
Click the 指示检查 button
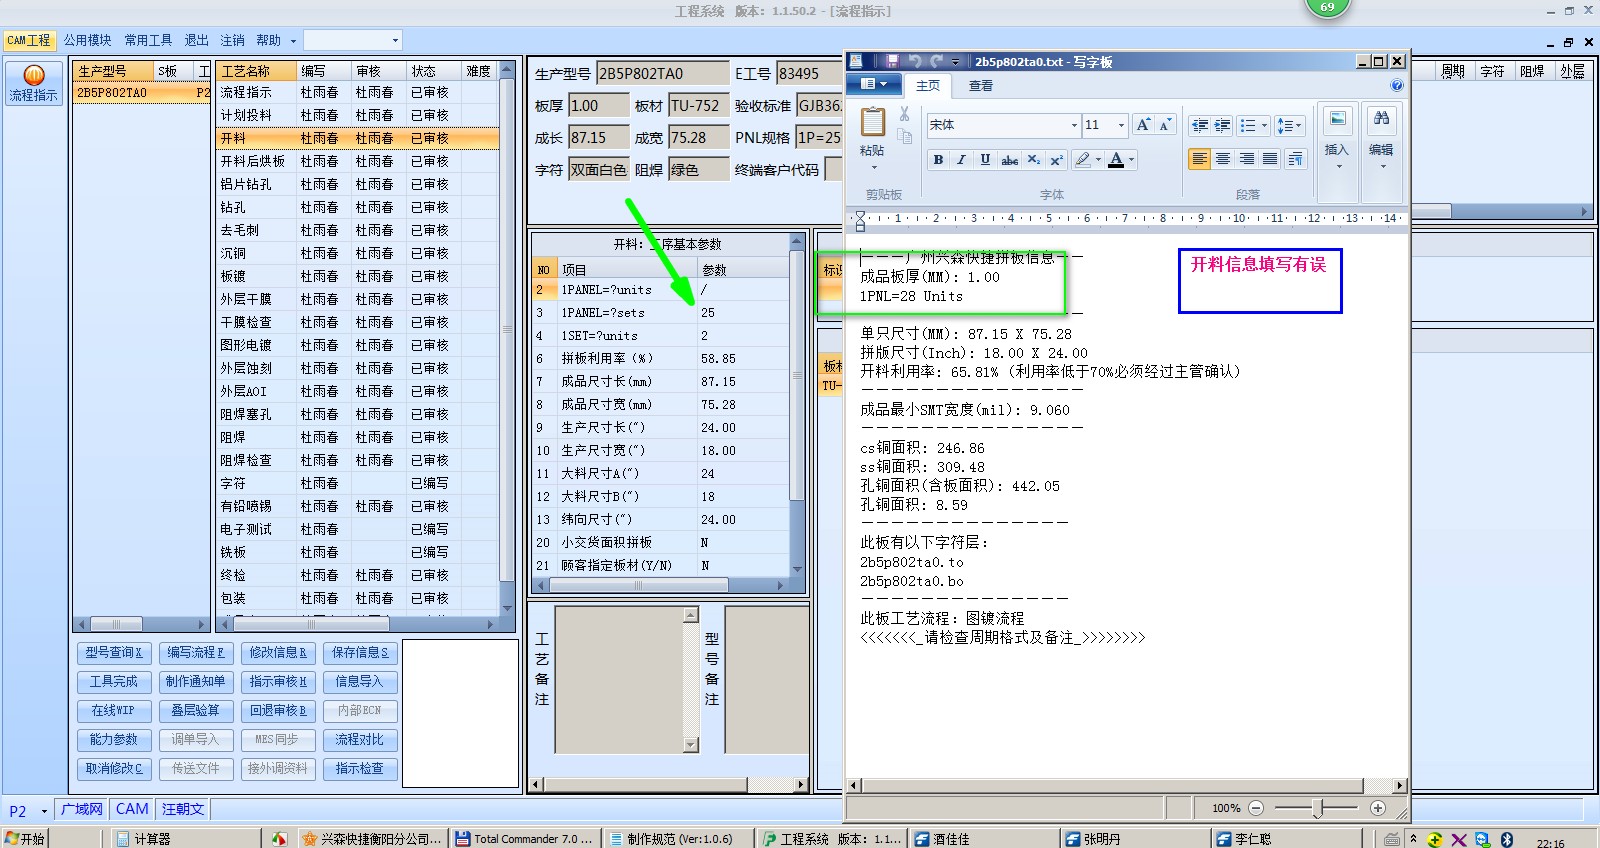coord(360,768)
